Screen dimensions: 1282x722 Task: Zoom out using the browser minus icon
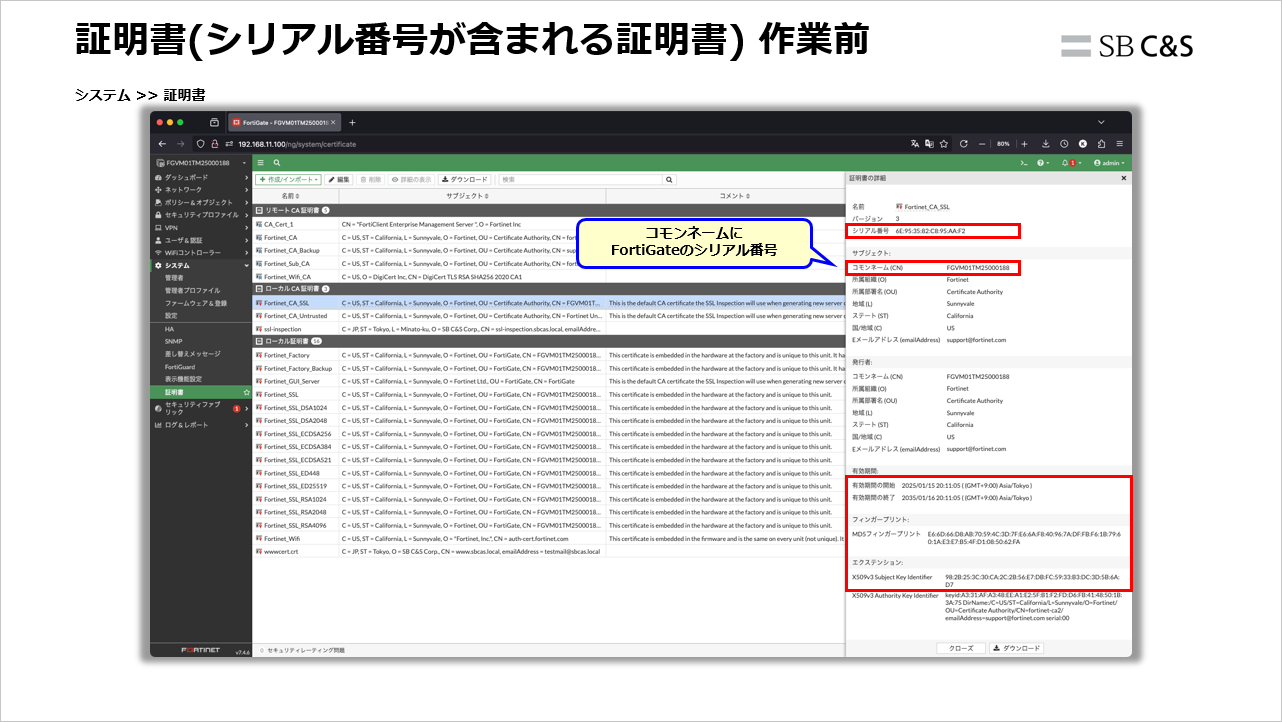pos(982,143)
